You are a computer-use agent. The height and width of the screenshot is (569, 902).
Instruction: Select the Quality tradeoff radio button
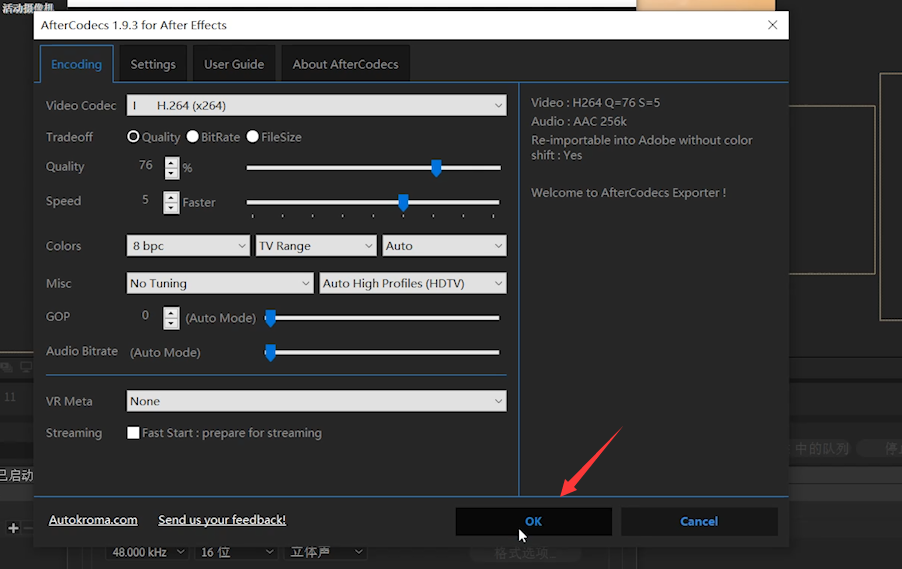pyautogui.click(x=133, y=136)
